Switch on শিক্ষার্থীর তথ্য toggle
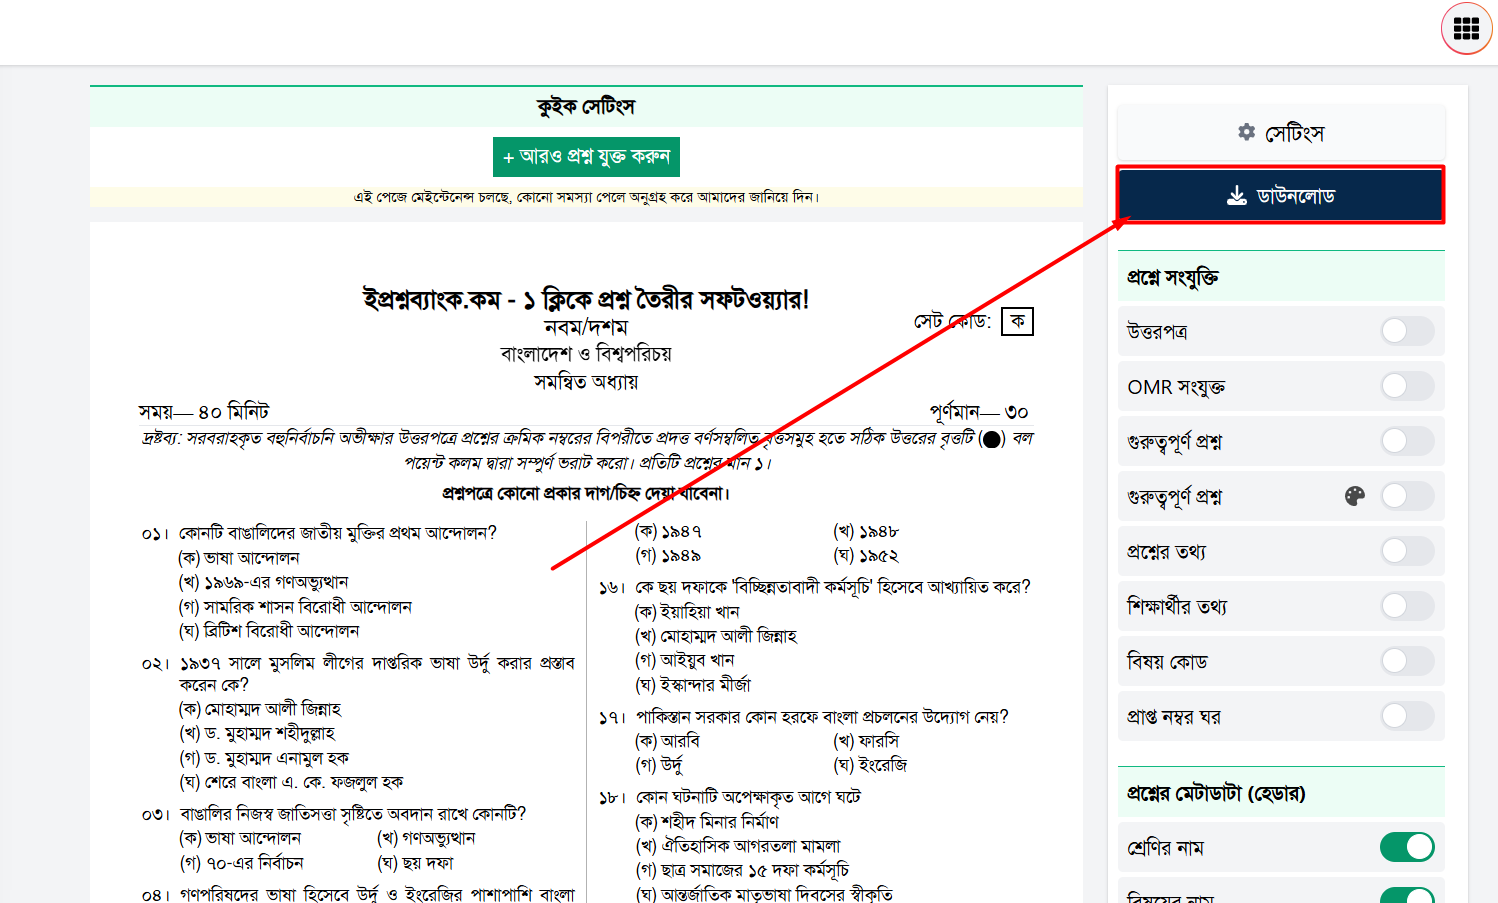 coord(1407,606)
